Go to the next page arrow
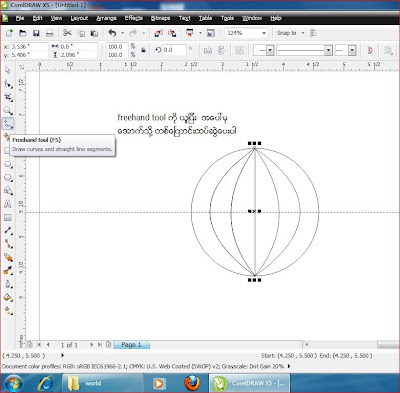 pos(91,344)
